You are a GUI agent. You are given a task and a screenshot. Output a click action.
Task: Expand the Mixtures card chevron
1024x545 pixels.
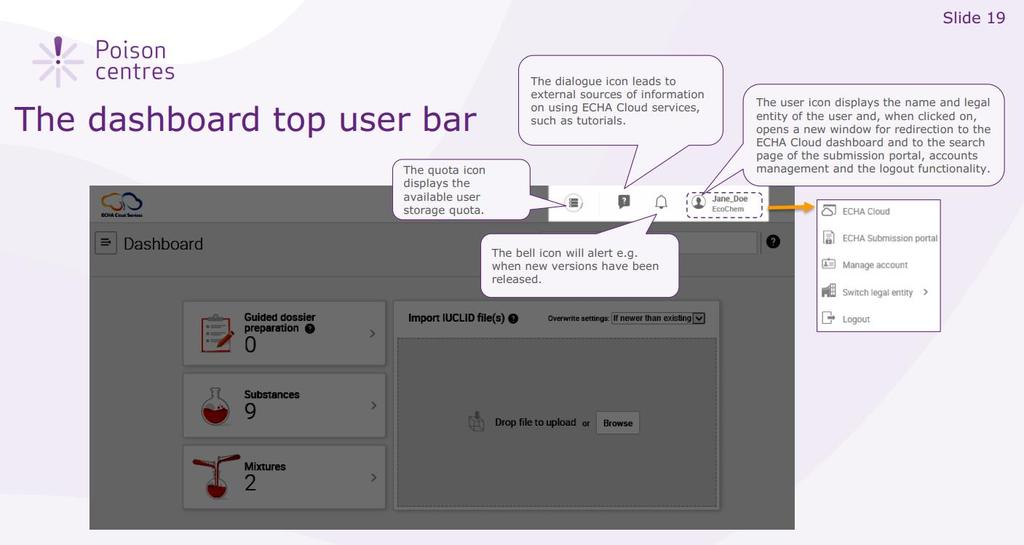point(374,478)
